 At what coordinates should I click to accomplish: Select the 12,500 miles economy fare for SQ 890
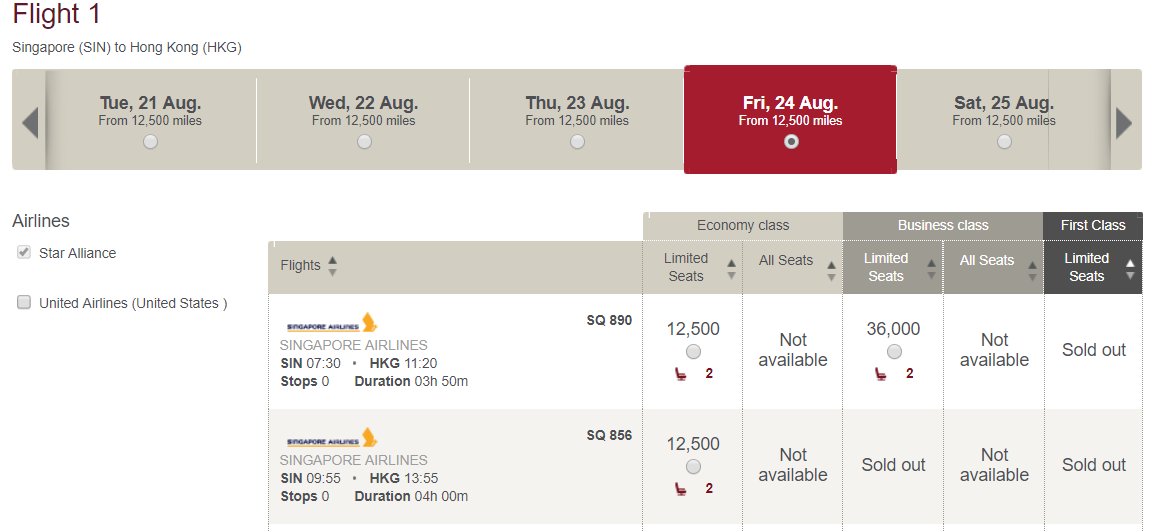(x=693, y=352)
